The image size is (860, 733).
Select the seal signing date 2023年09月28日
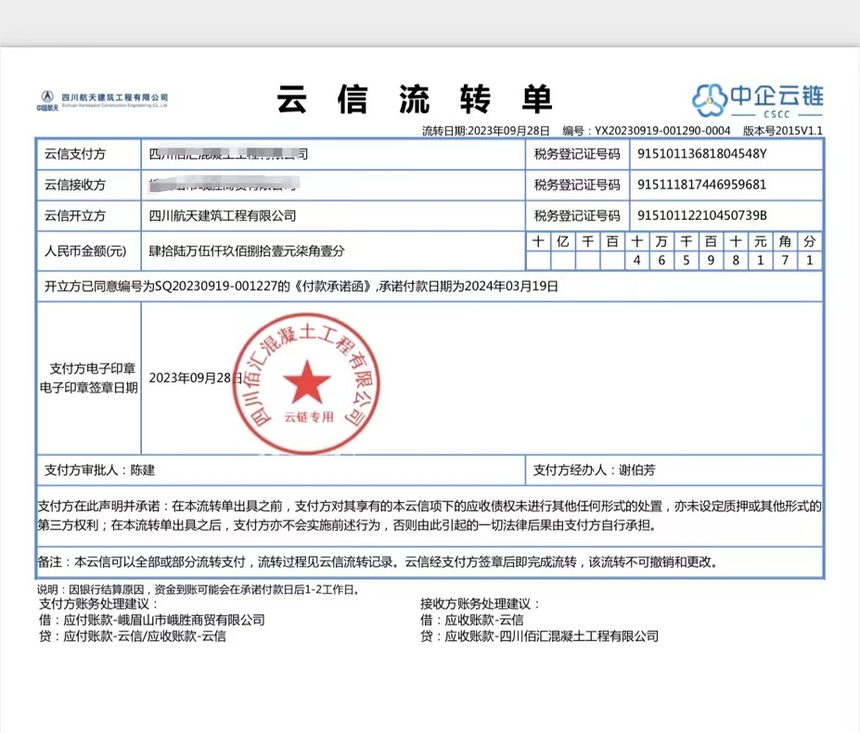click(x=196, y=378)
